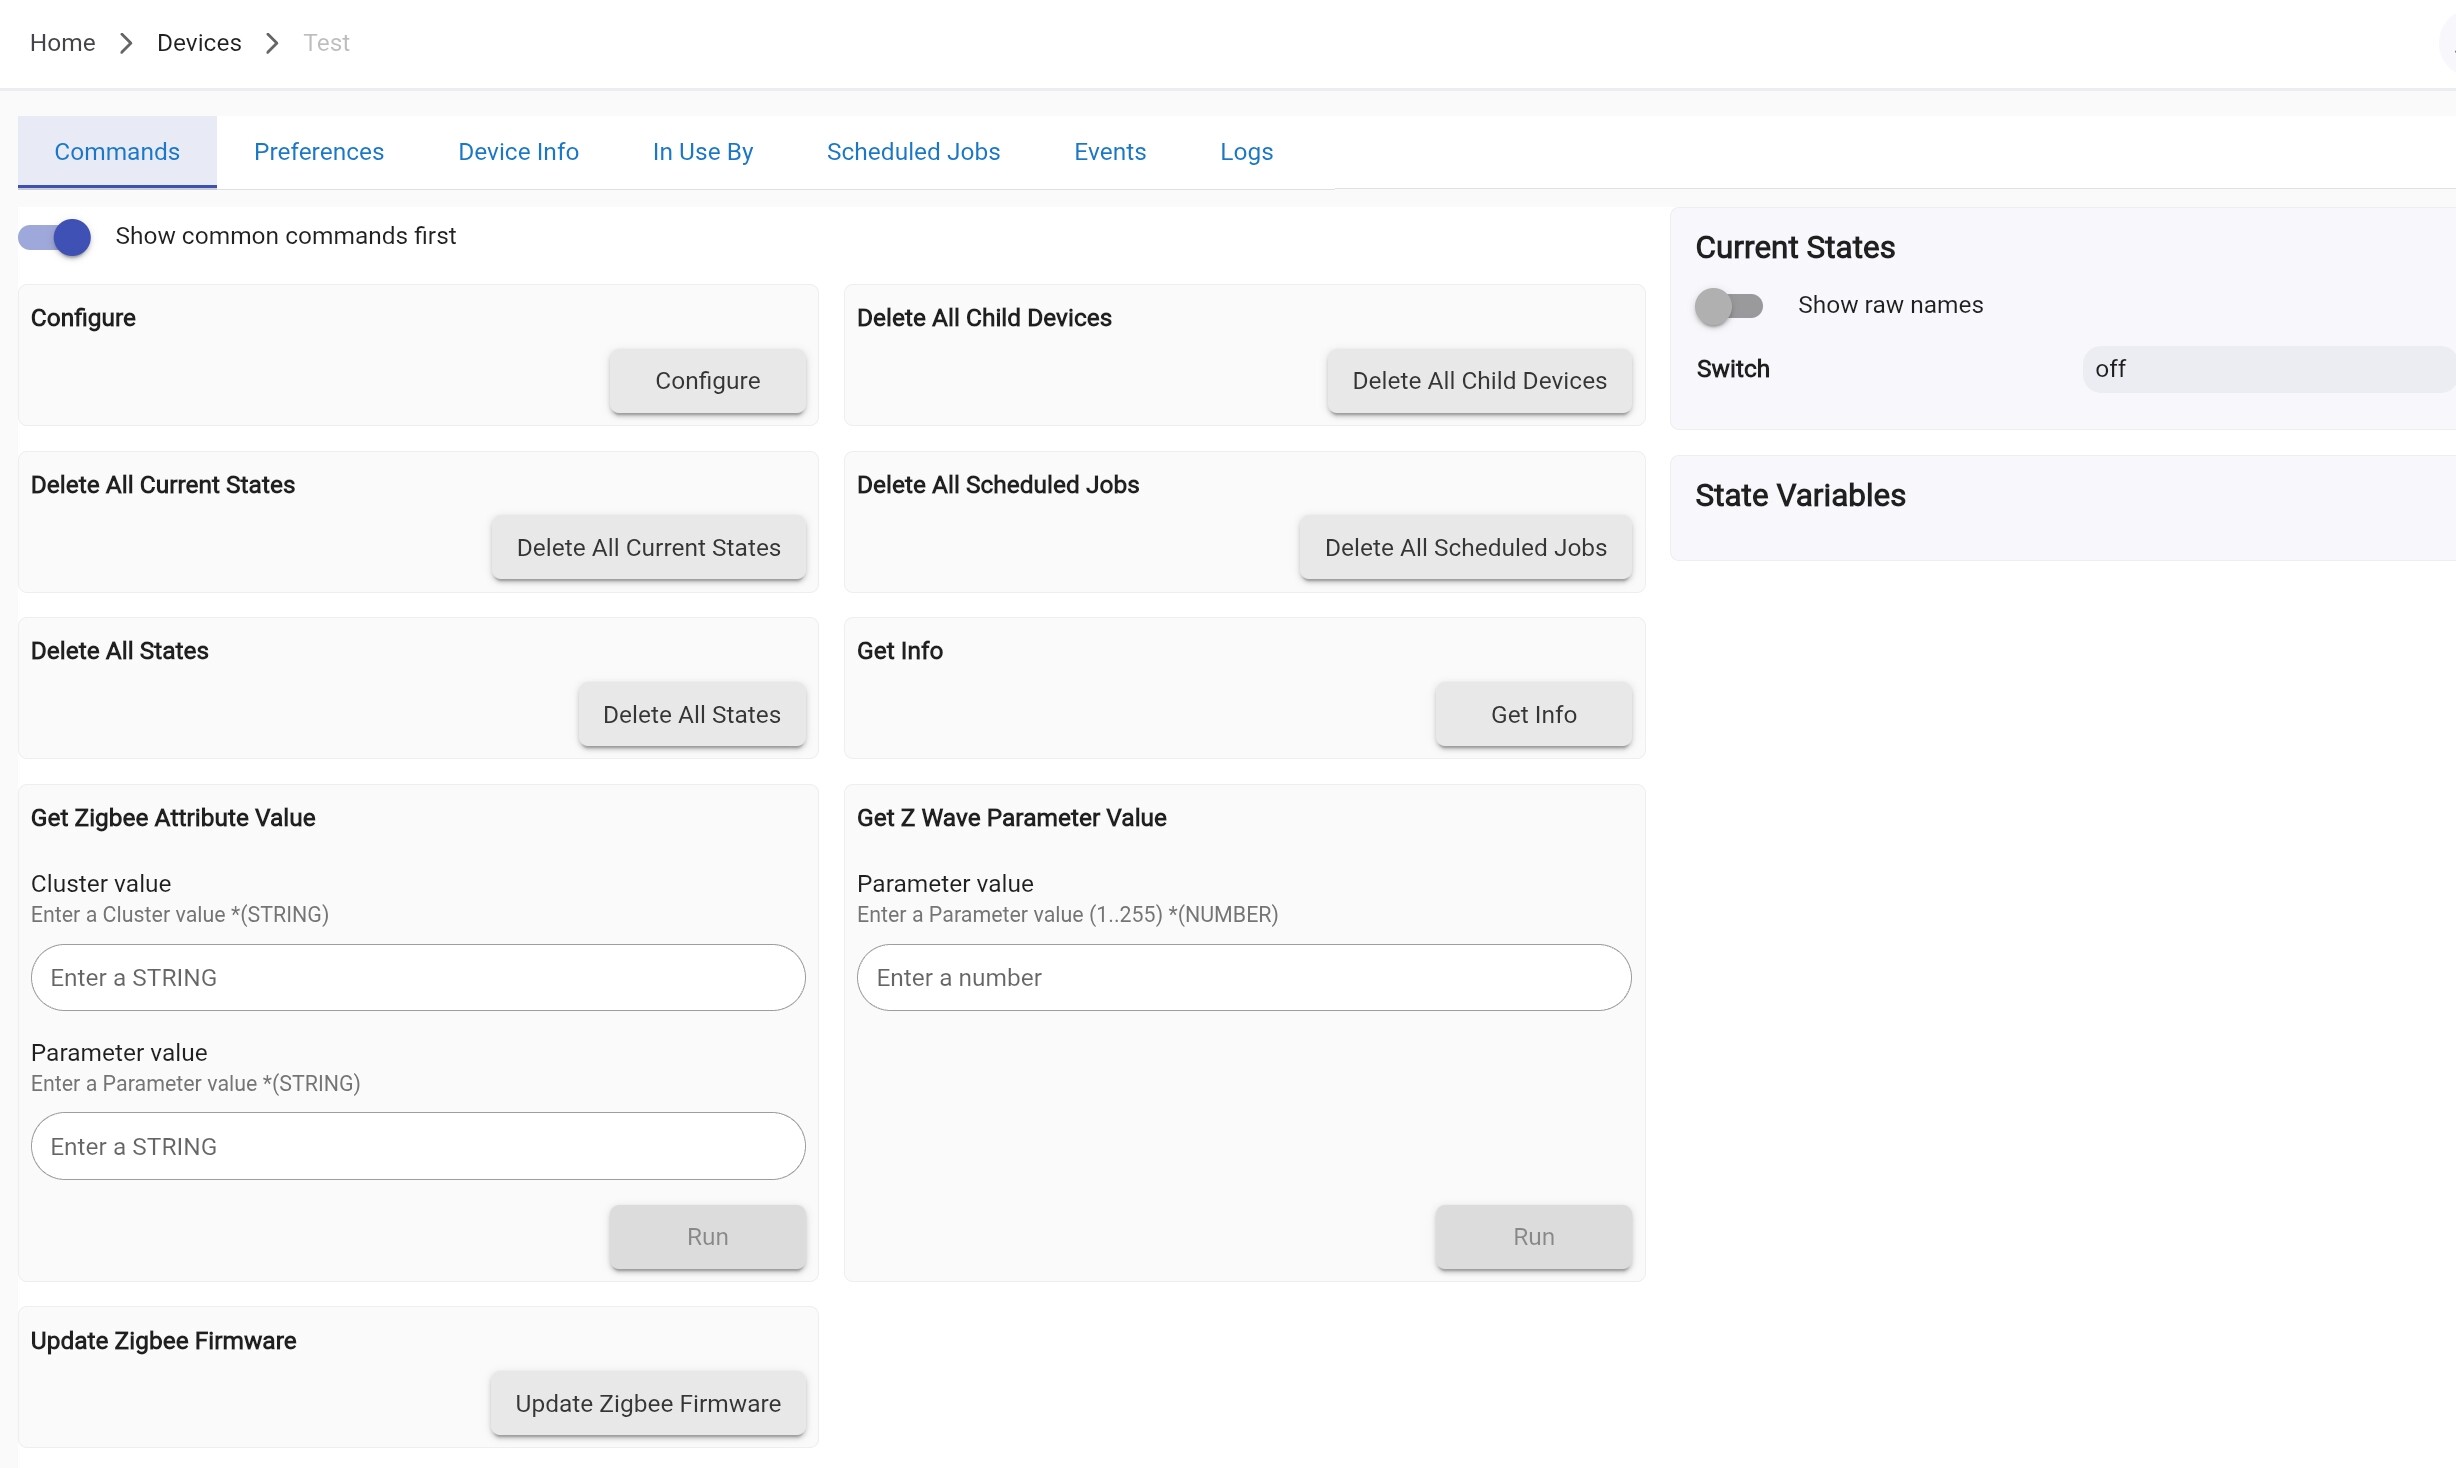Viewport: 2456px width, 1468px height.
Task: Go to Events tab
Action: click(1109, 152)
